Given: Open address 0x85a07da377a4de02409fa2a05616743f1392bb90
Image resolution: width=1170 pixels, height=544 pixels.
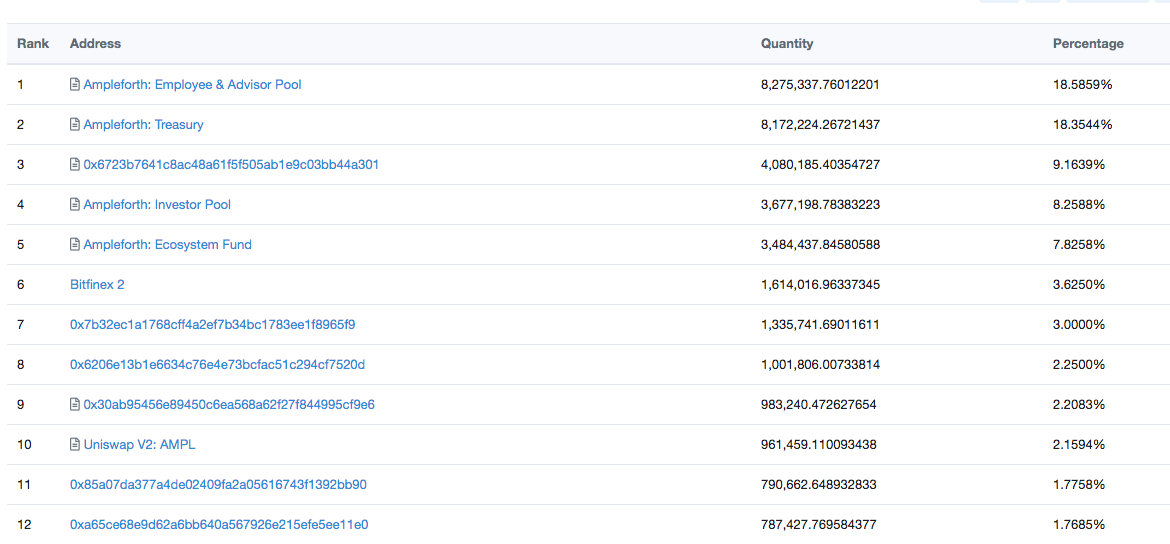Looking at the screenshot, I should point(219,485).
